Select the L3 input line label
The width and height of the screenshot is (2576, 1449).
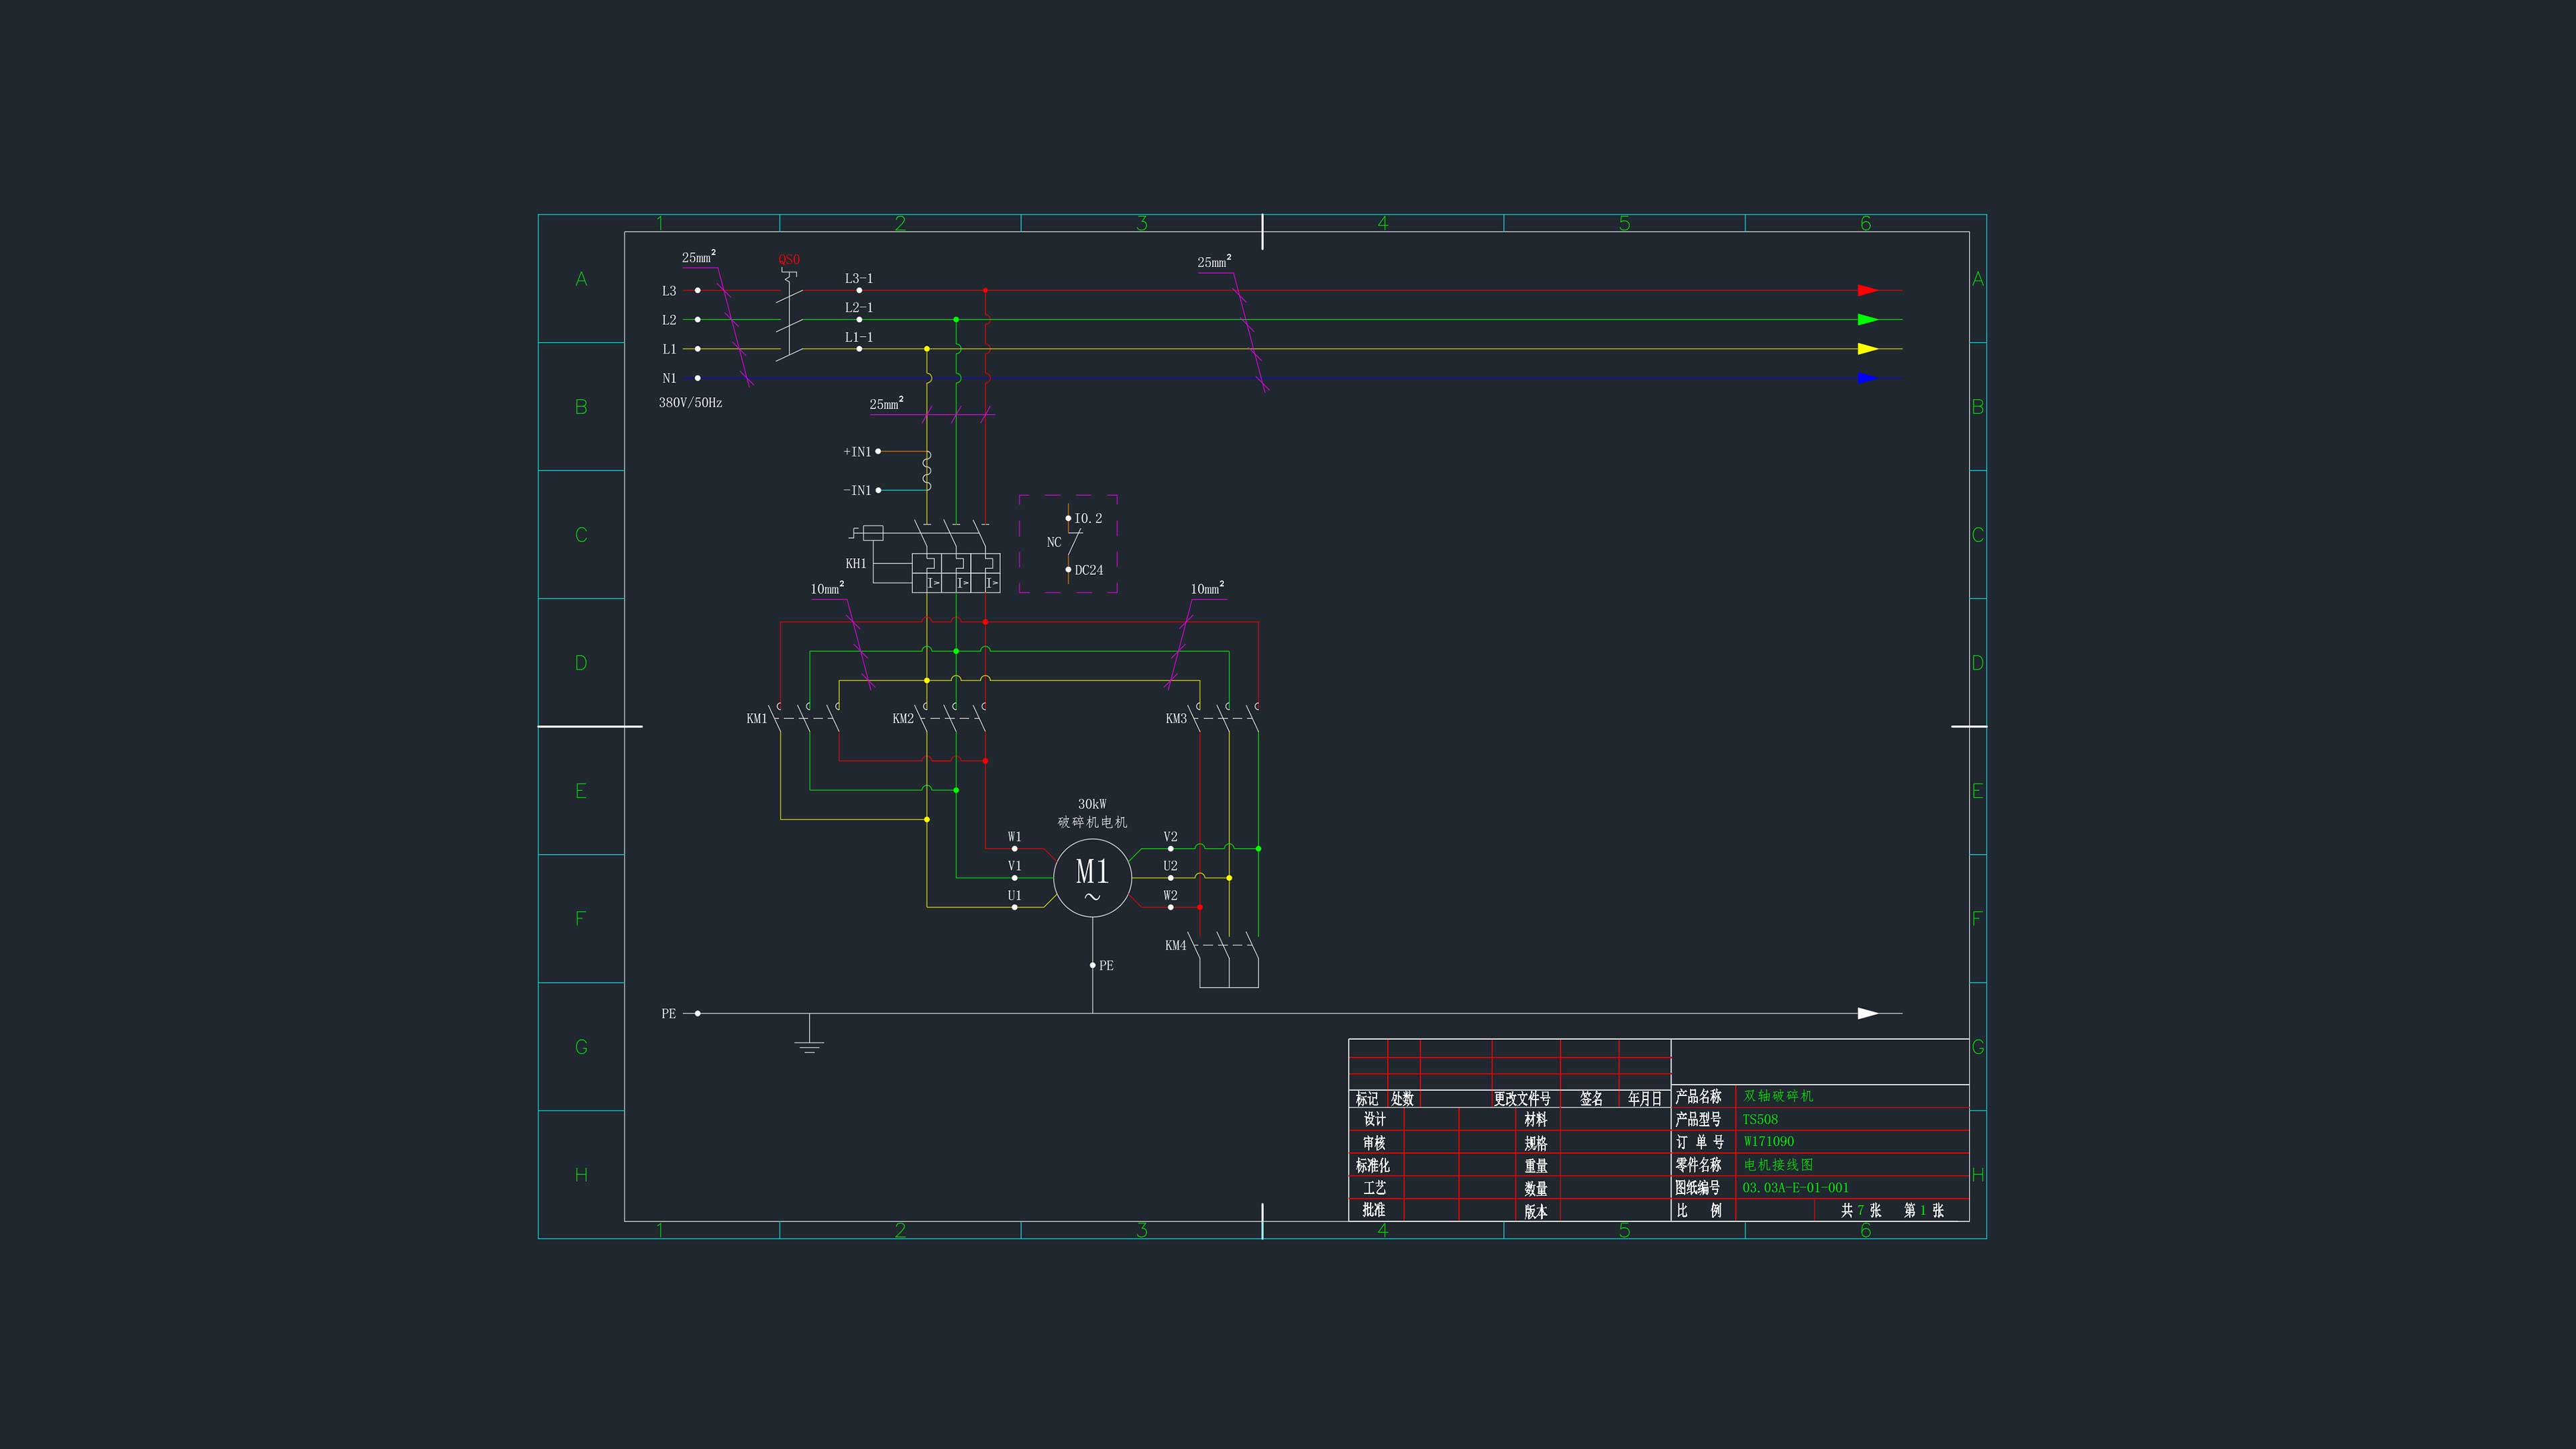(x=669, y=291)
